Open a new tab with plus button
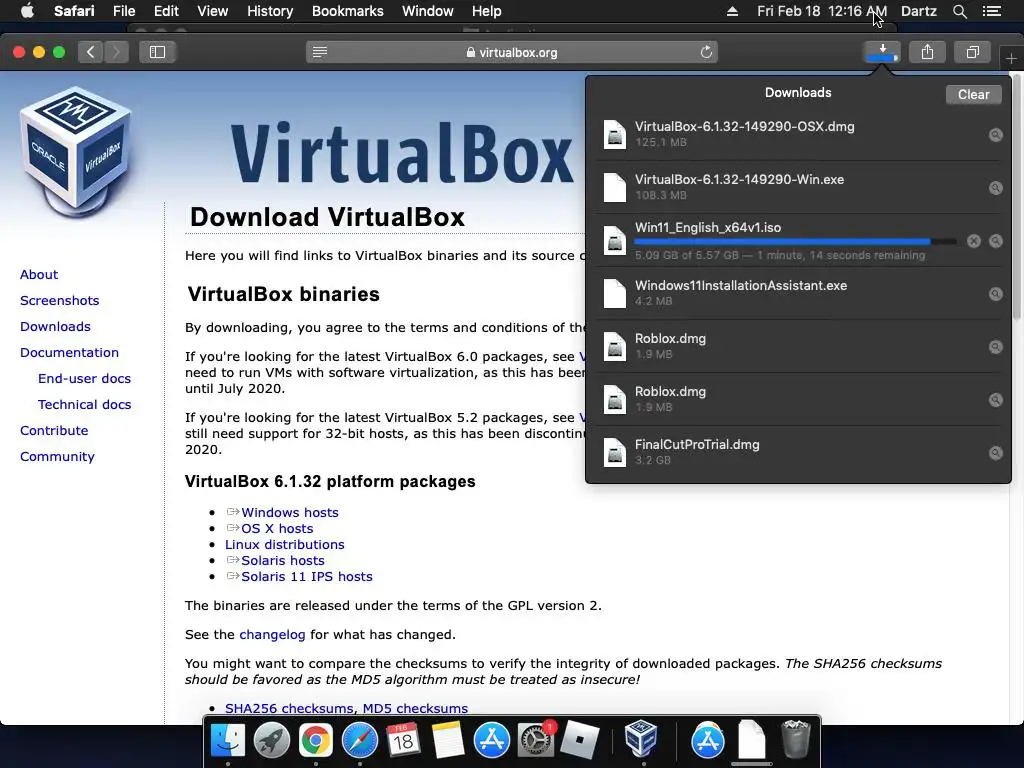This screenshot has width=1024, height=768. pyautogui.click(x=1011, y=59)
